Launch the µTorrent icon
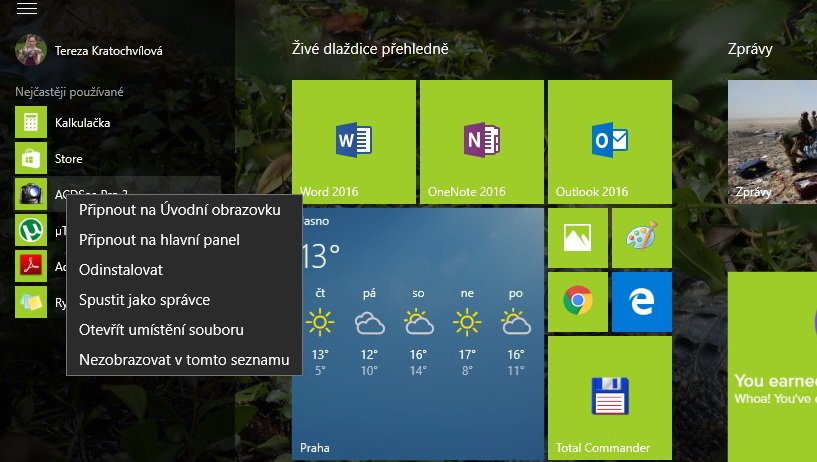817x462 pixels. 31,230
